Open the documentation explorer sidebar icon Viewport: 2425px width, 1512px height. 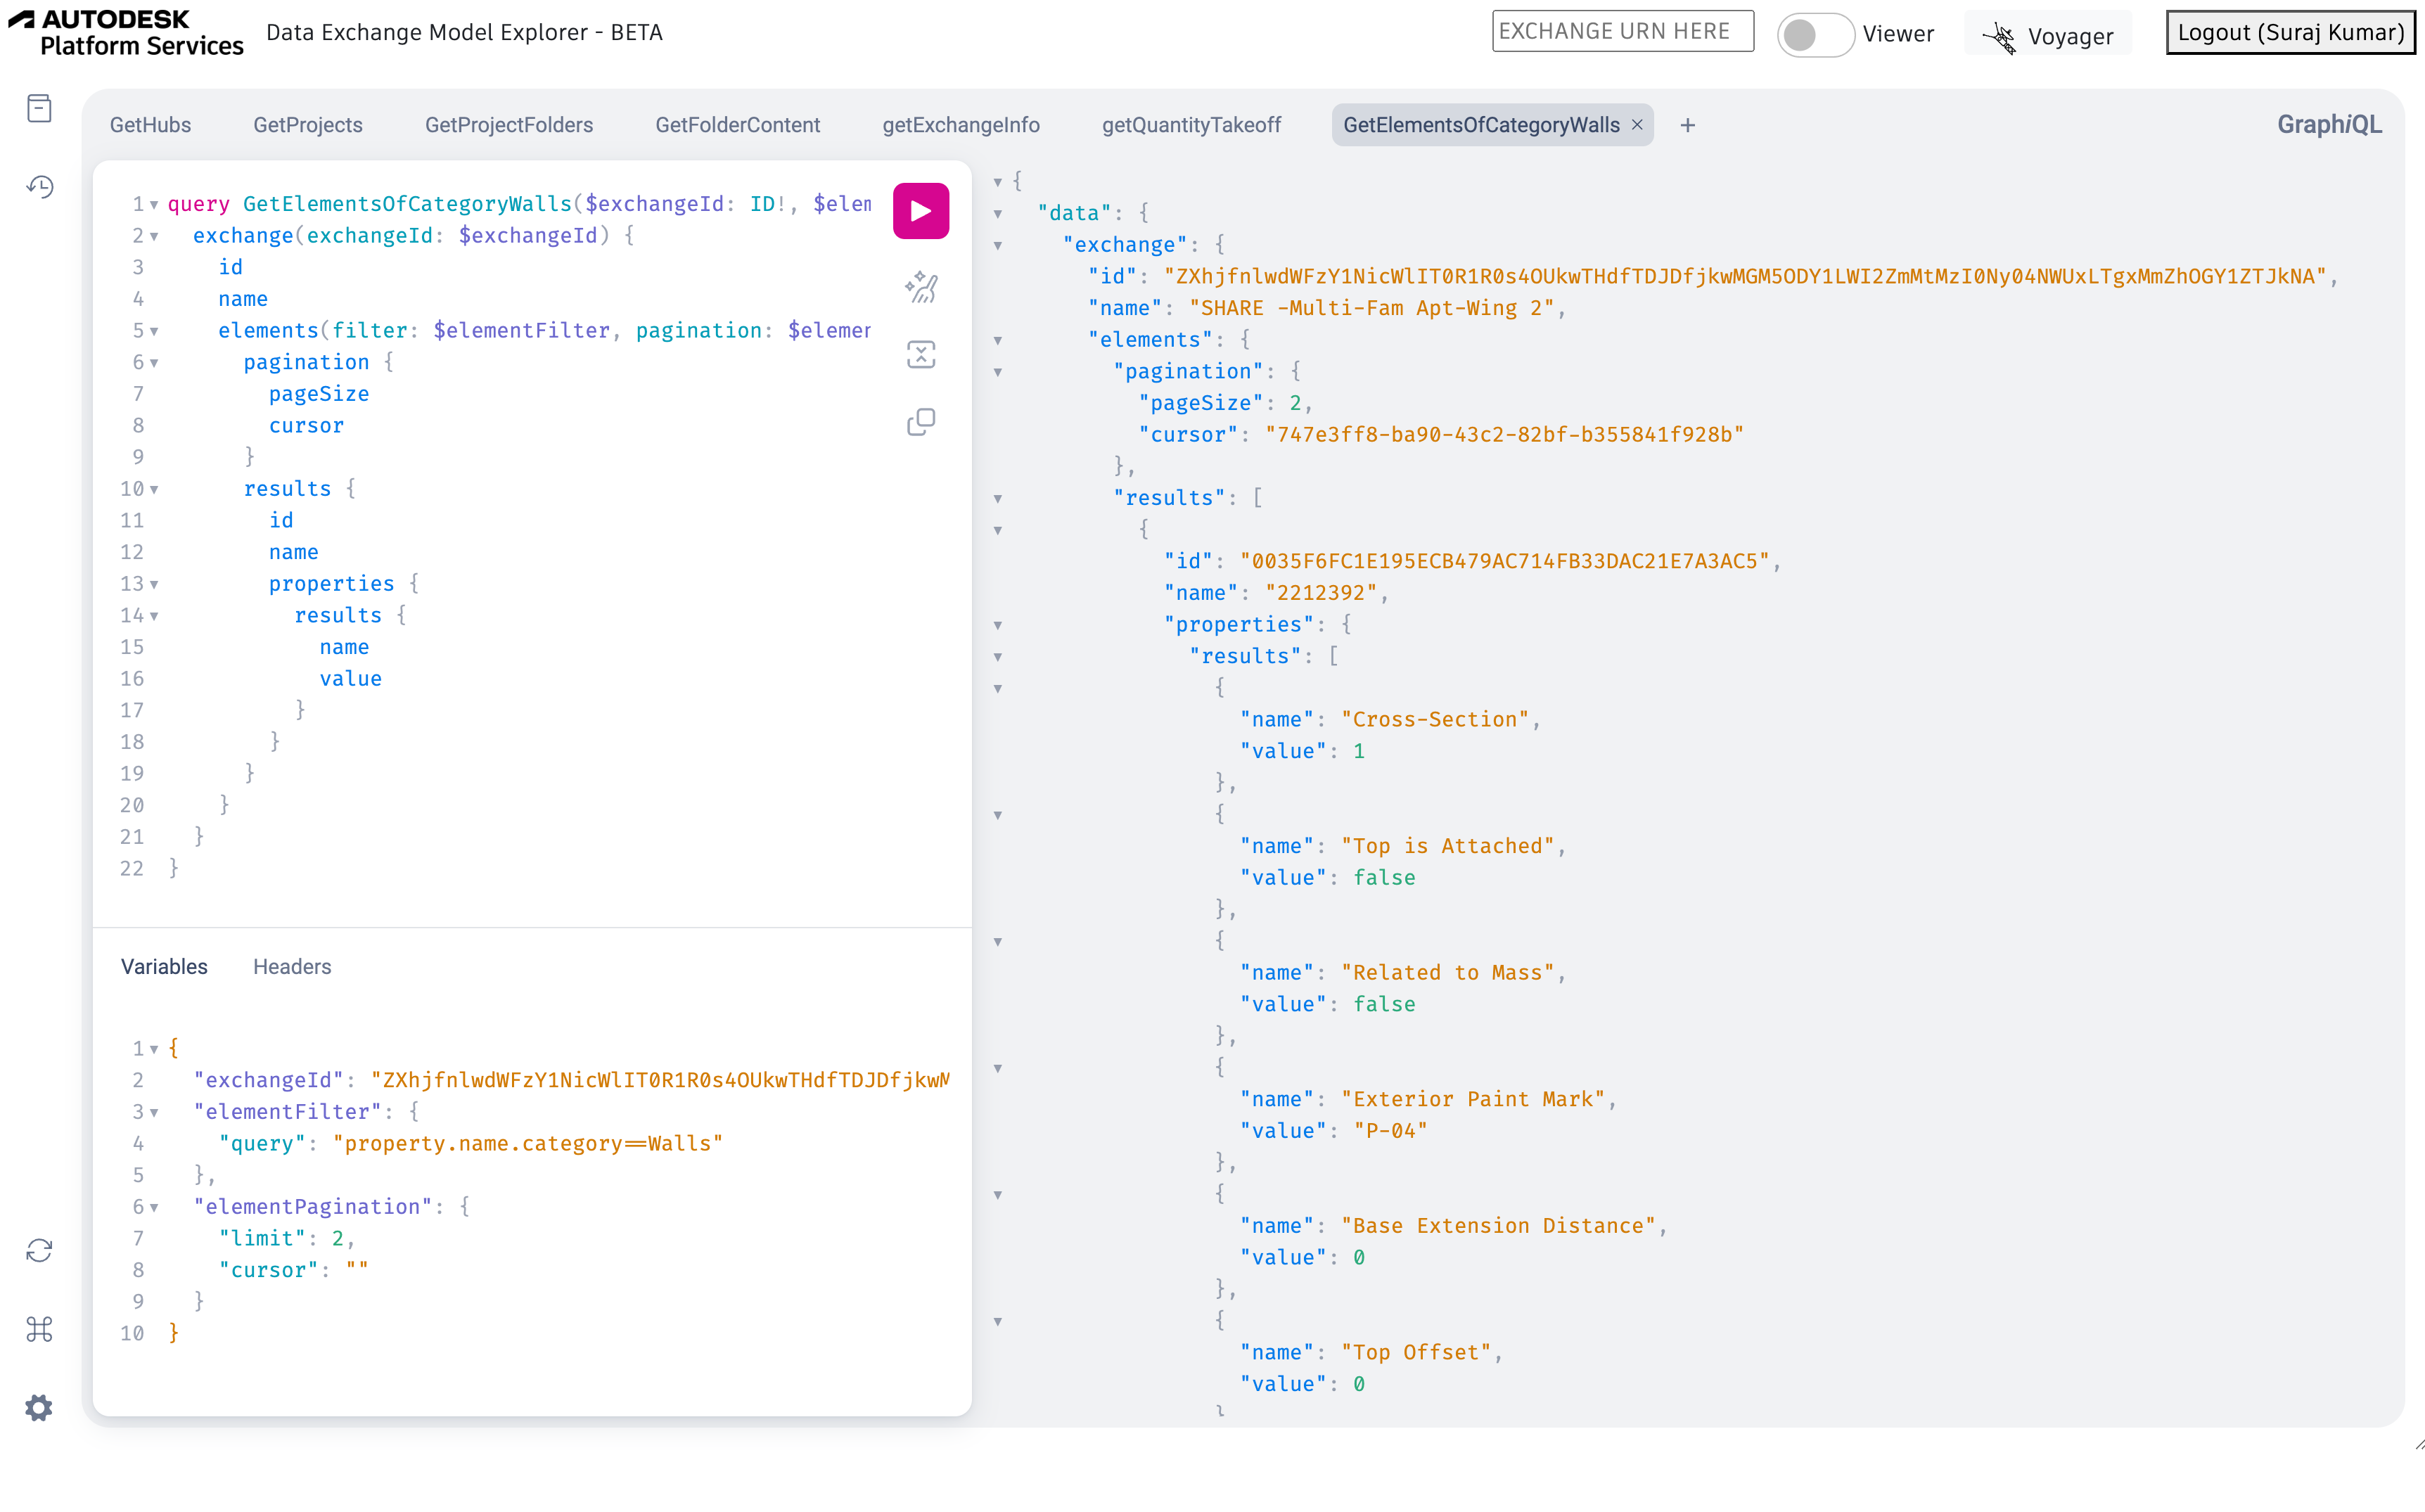point(39,108)
